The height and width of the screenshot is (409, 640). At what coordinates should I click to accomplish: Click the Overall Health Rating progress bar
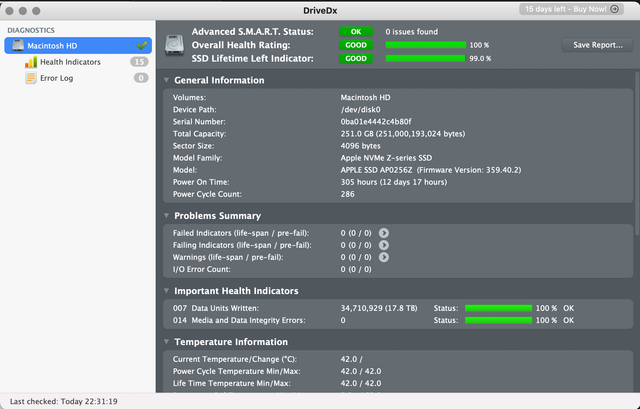pos(425,45)
